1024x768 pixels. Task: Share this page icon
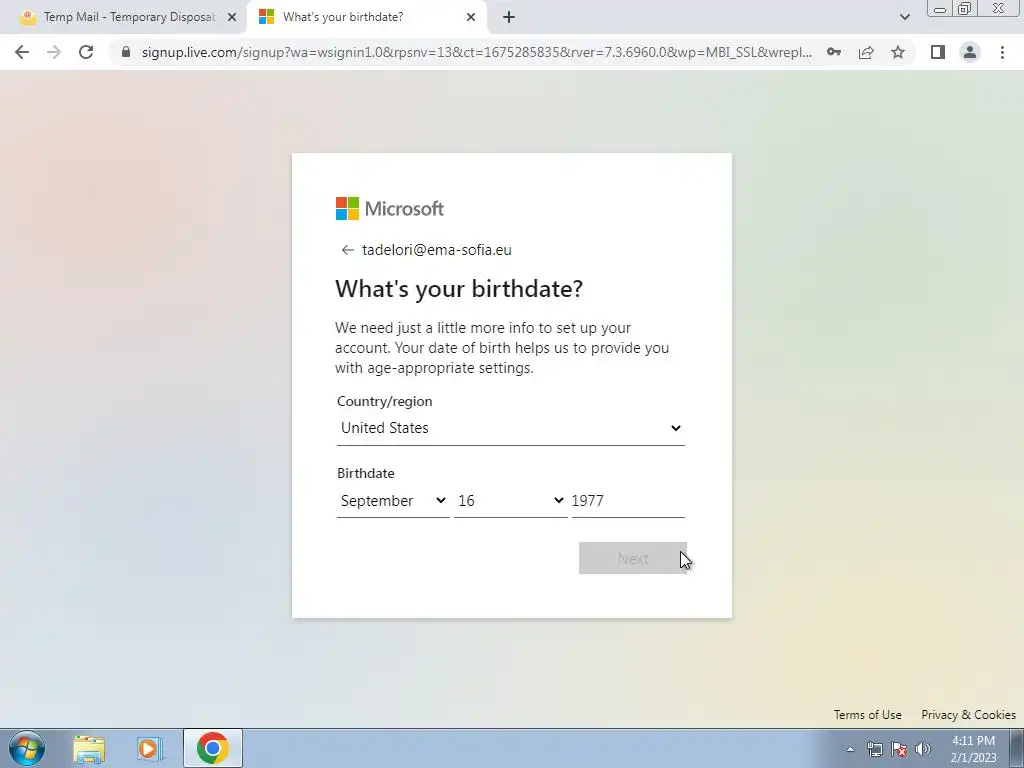point(866,52)
